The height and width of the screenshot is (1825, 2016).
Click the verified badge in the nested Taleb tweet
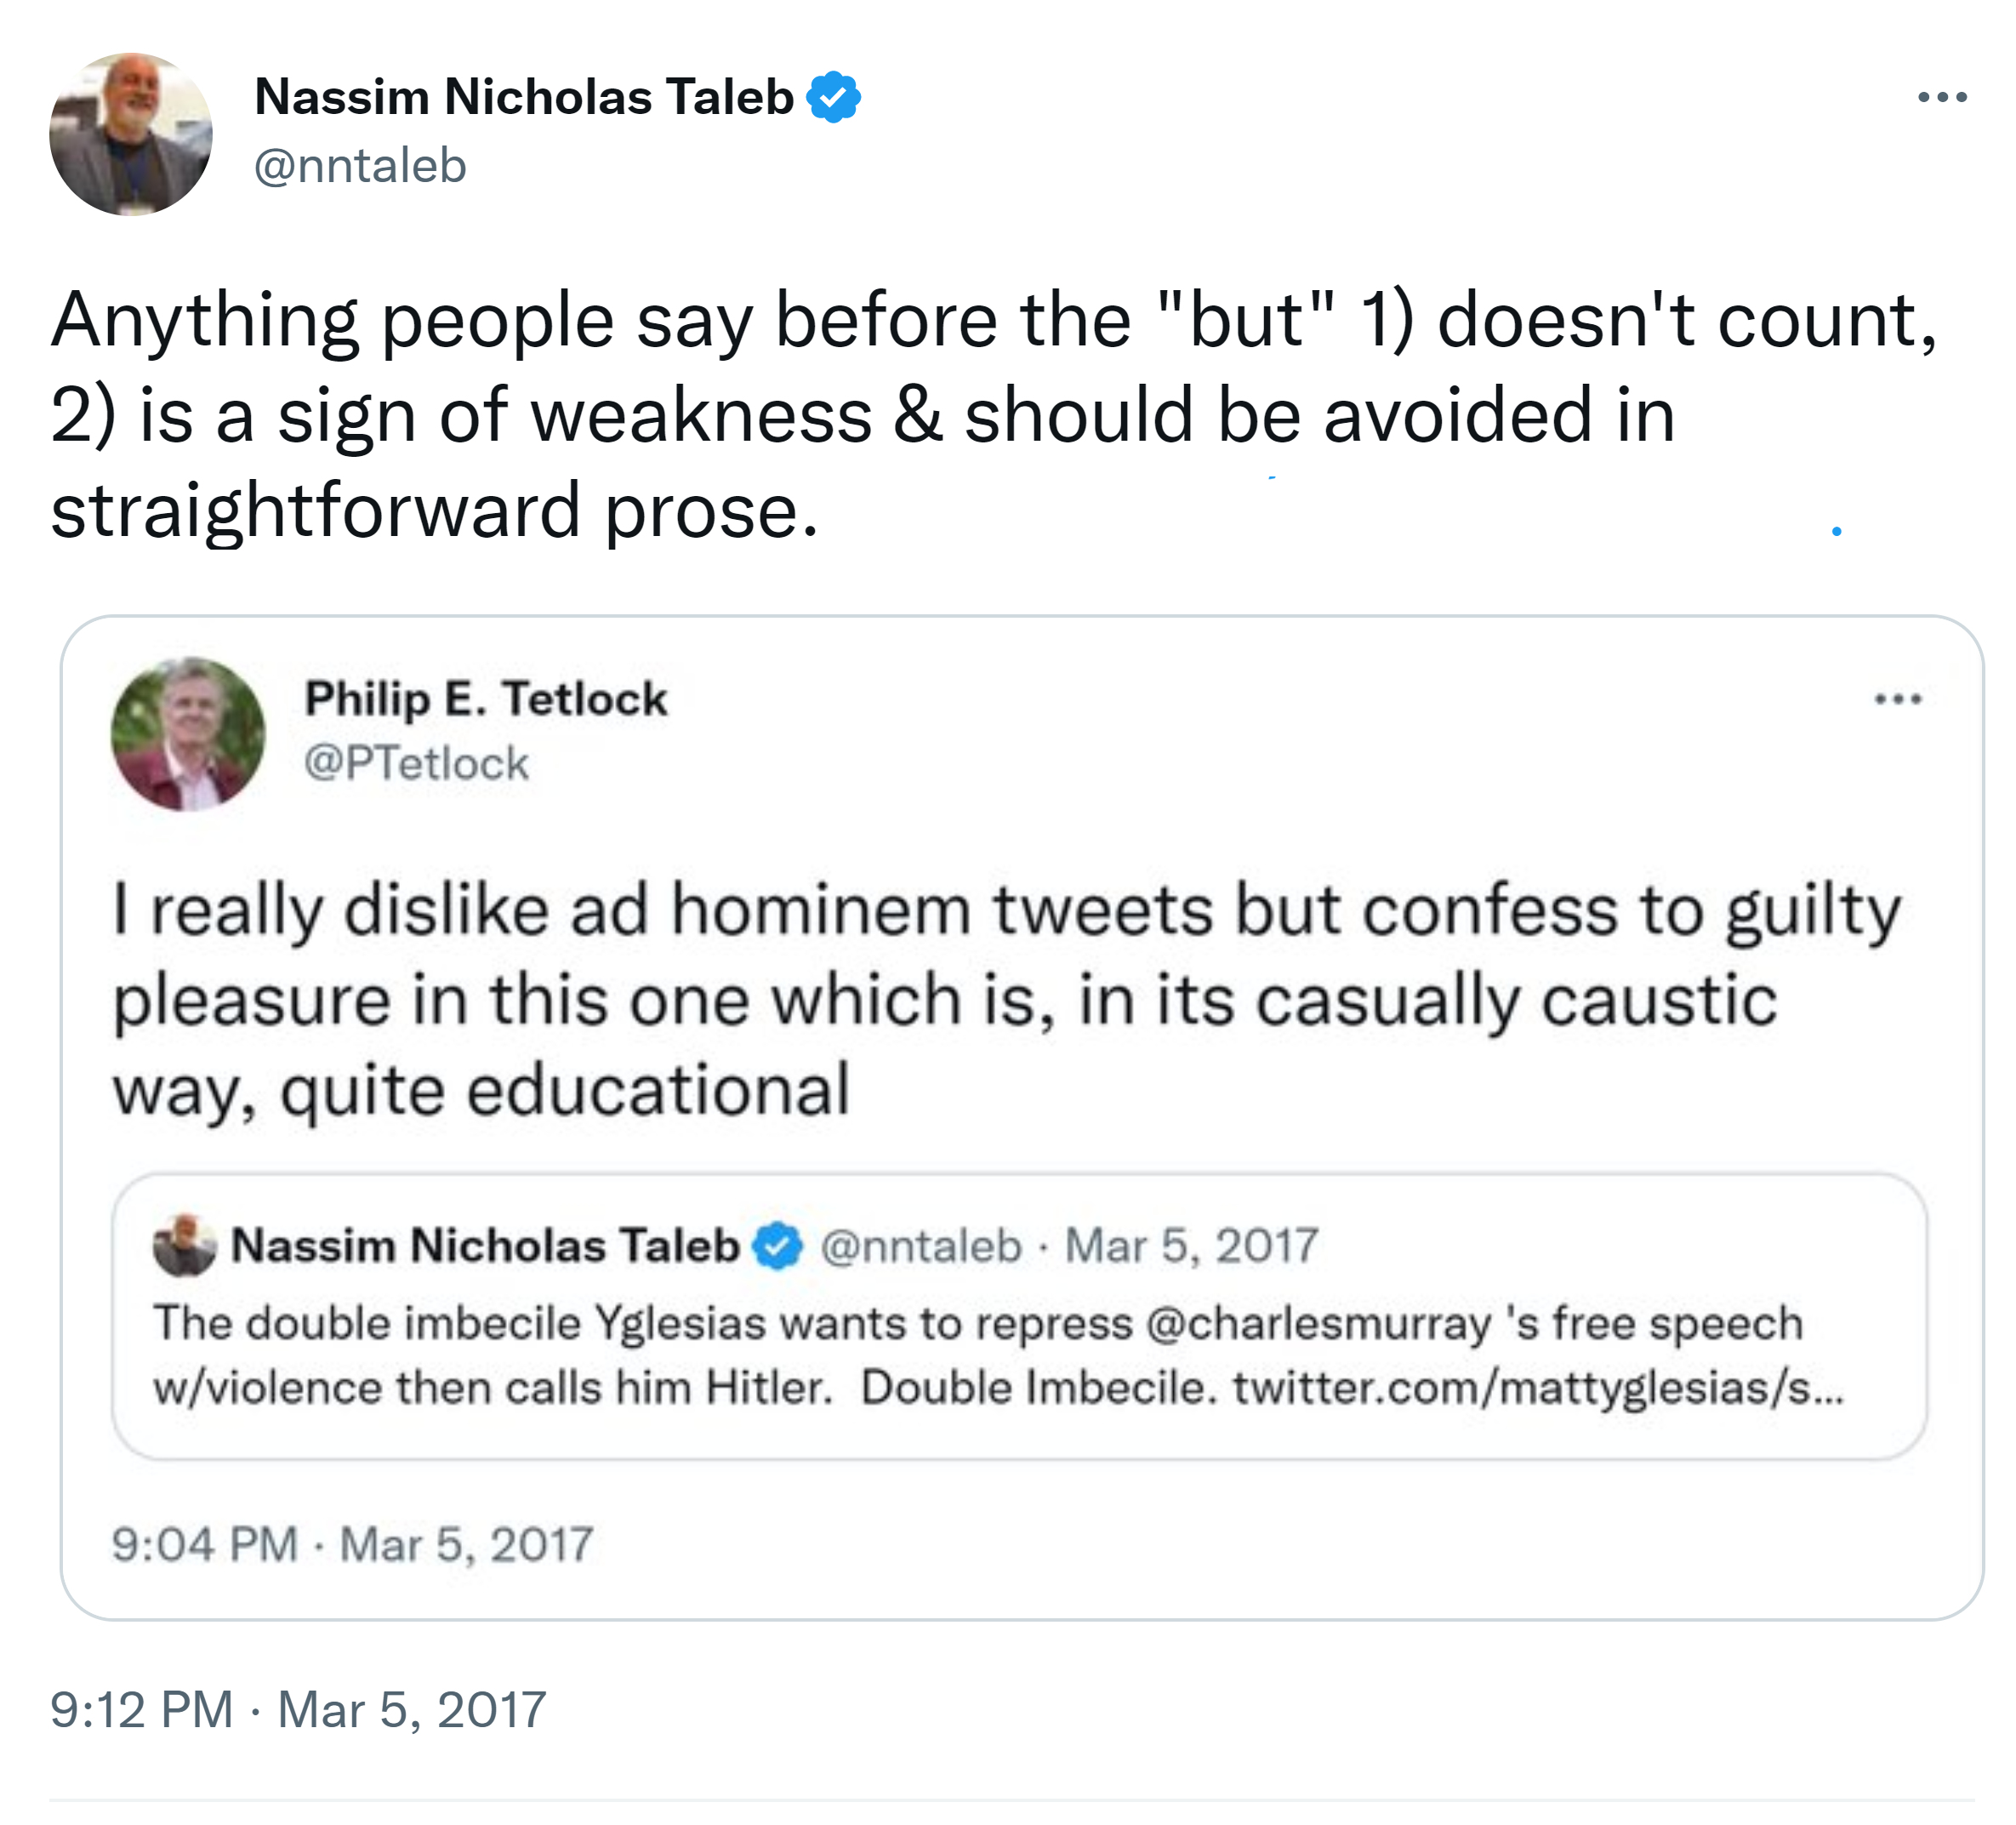click(779, 1246)
